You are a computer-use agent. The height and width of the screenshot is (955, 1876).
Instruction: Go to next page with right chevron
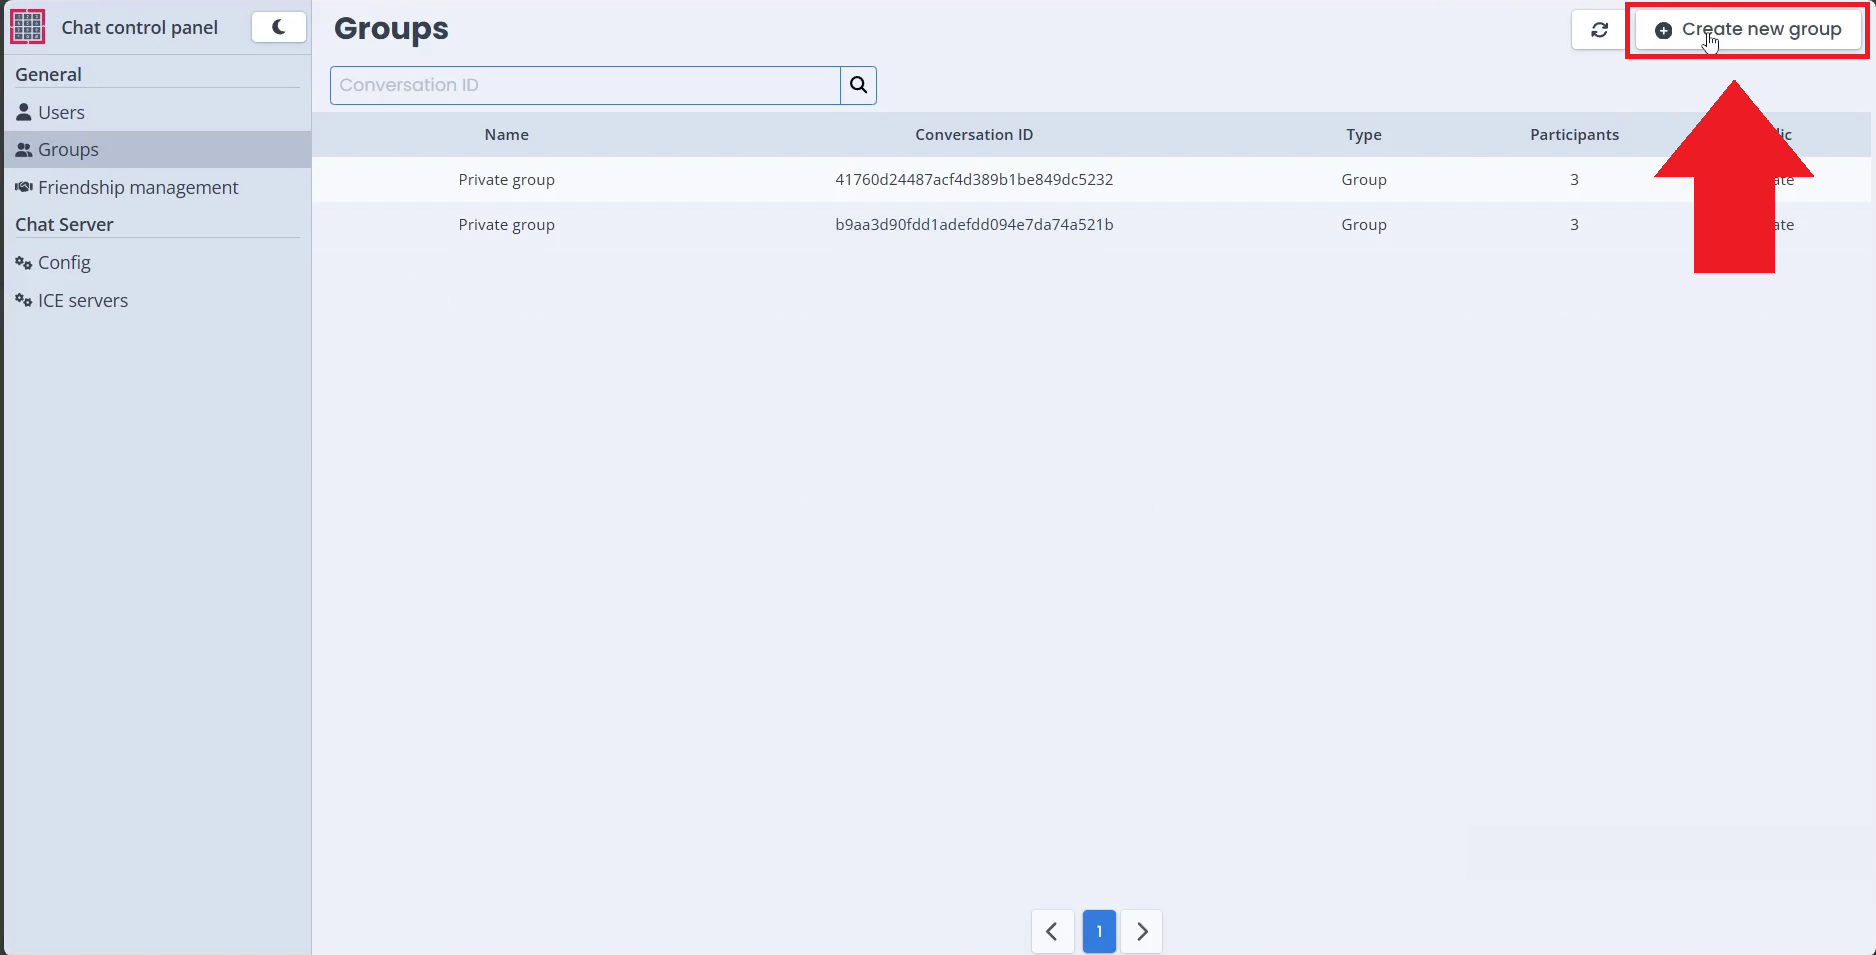click(1142, 931)
